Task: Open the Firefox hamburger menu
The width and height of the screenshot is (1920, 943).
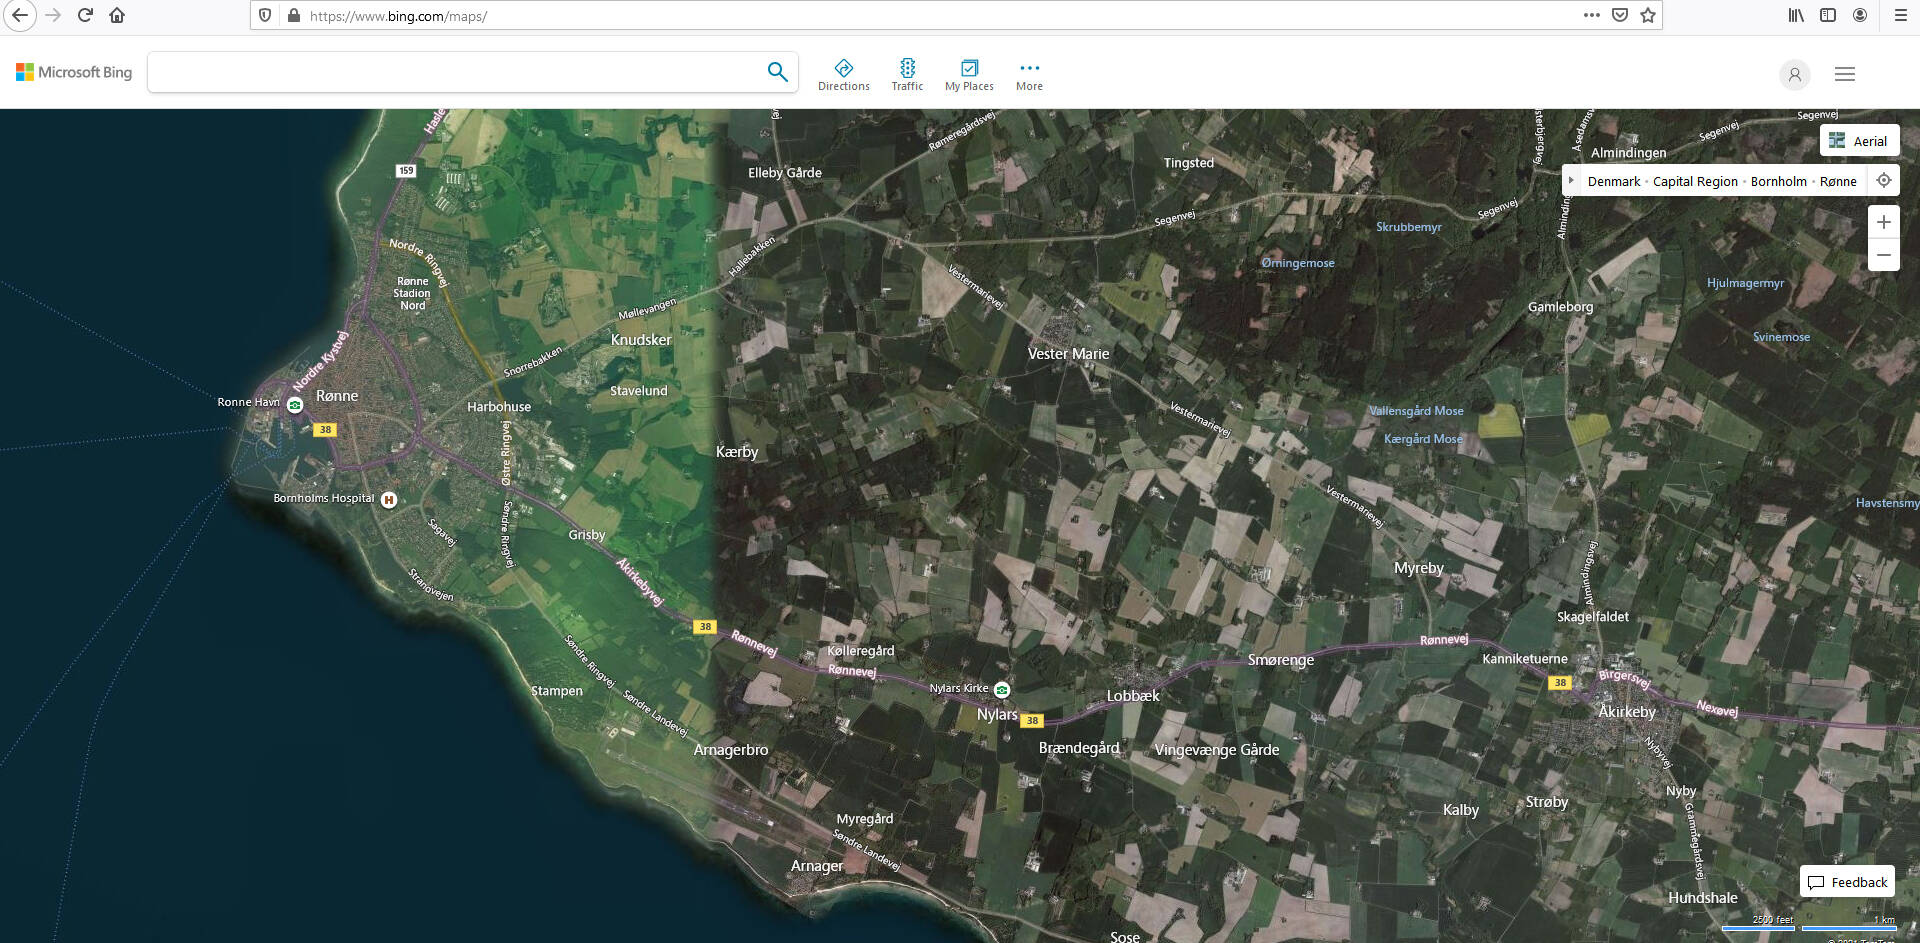Action: [1901, 15]
